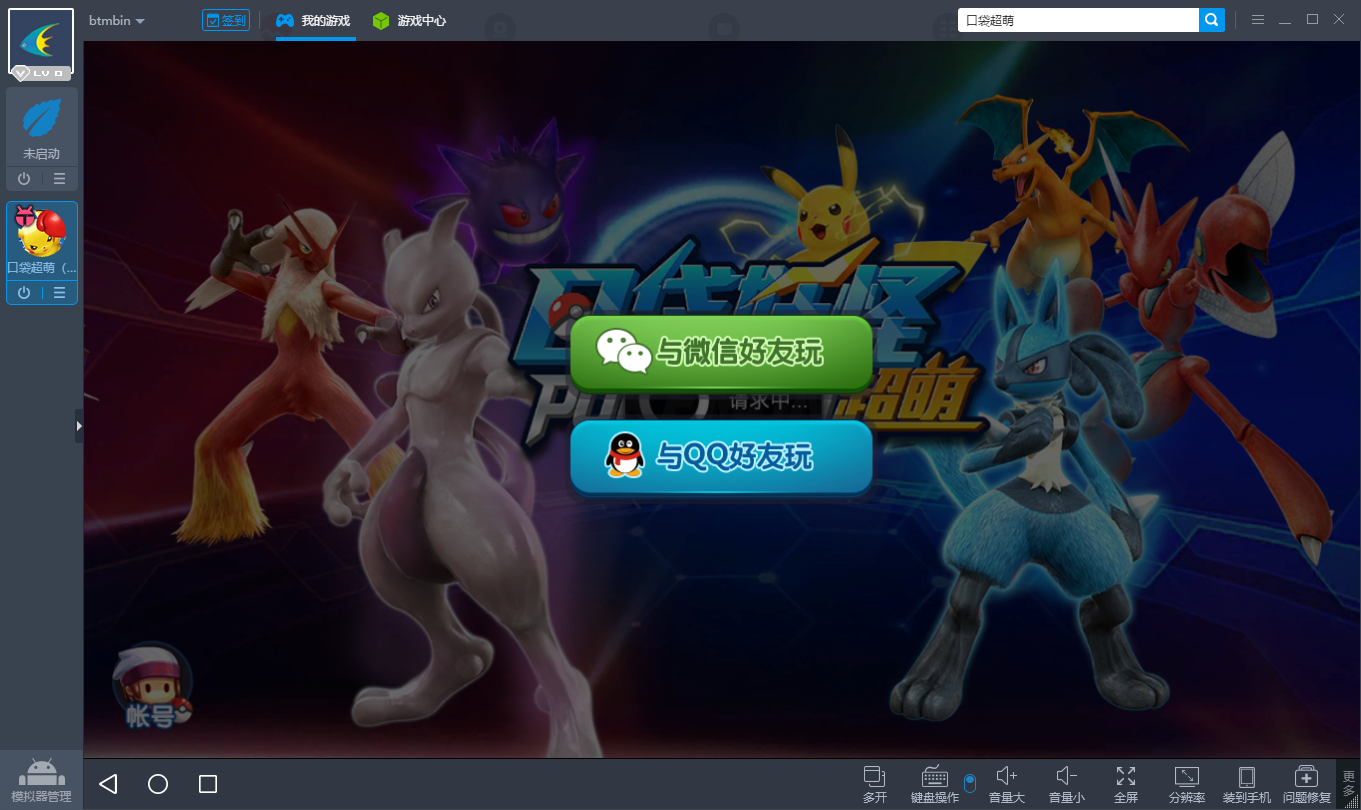Minimize the emulator window
The width and height of the screenshot is (1361, 810).
tap(1285, 20)
